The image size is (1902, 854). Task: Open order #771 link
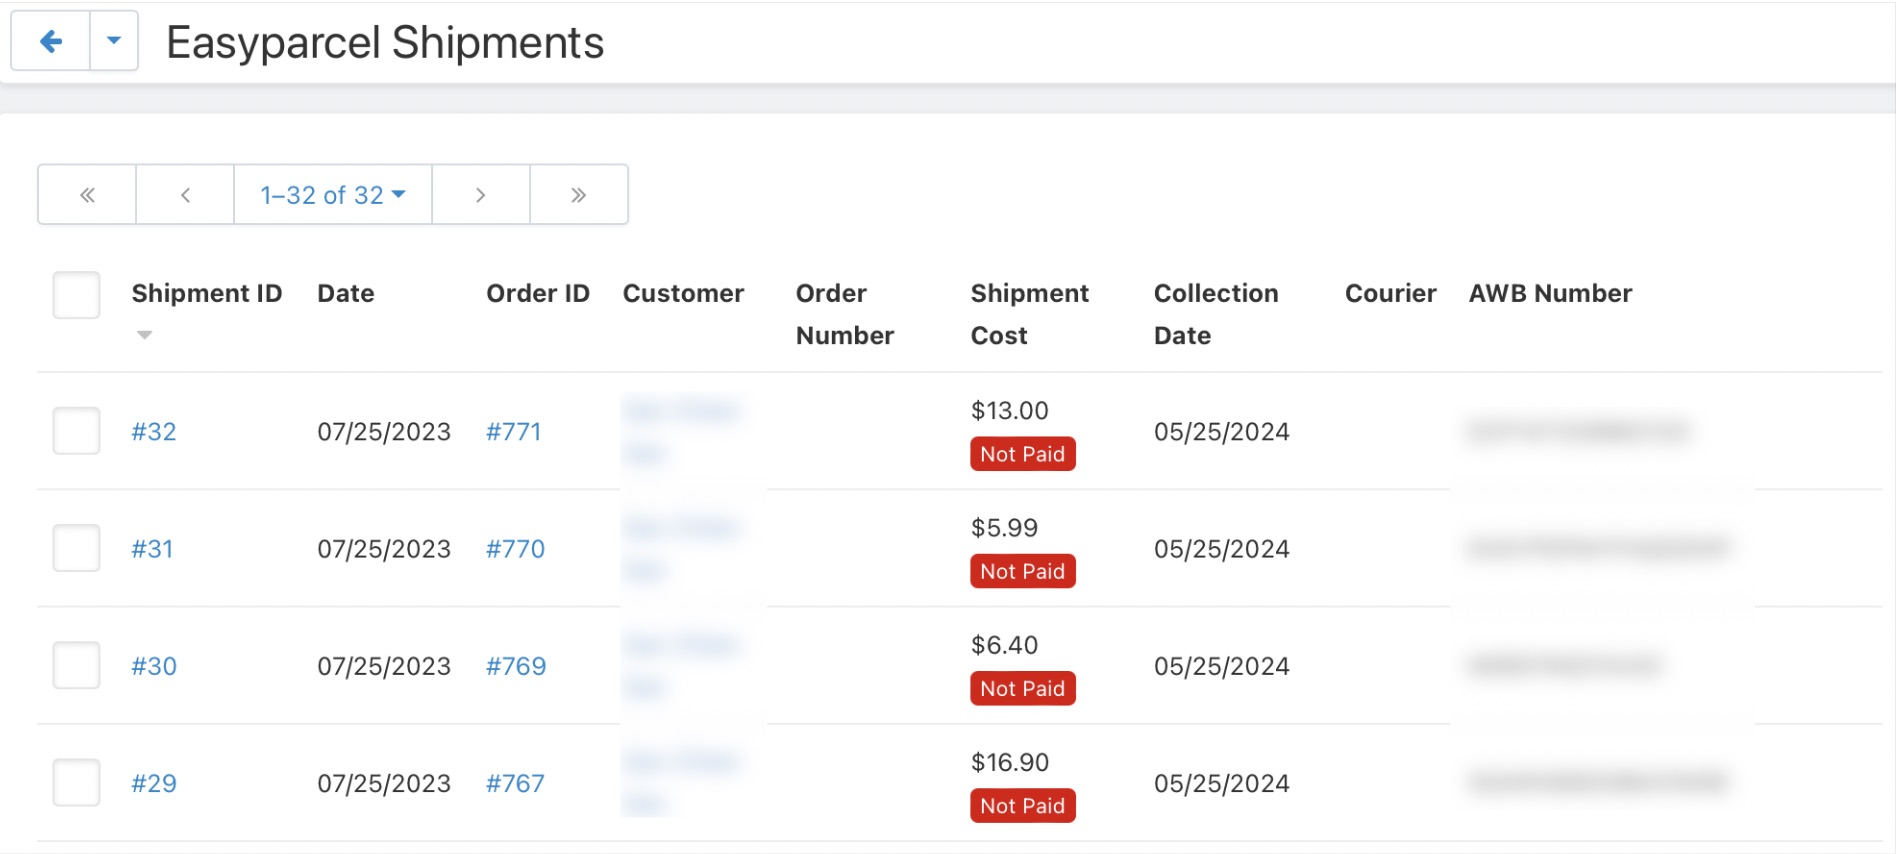coord(514,432)
